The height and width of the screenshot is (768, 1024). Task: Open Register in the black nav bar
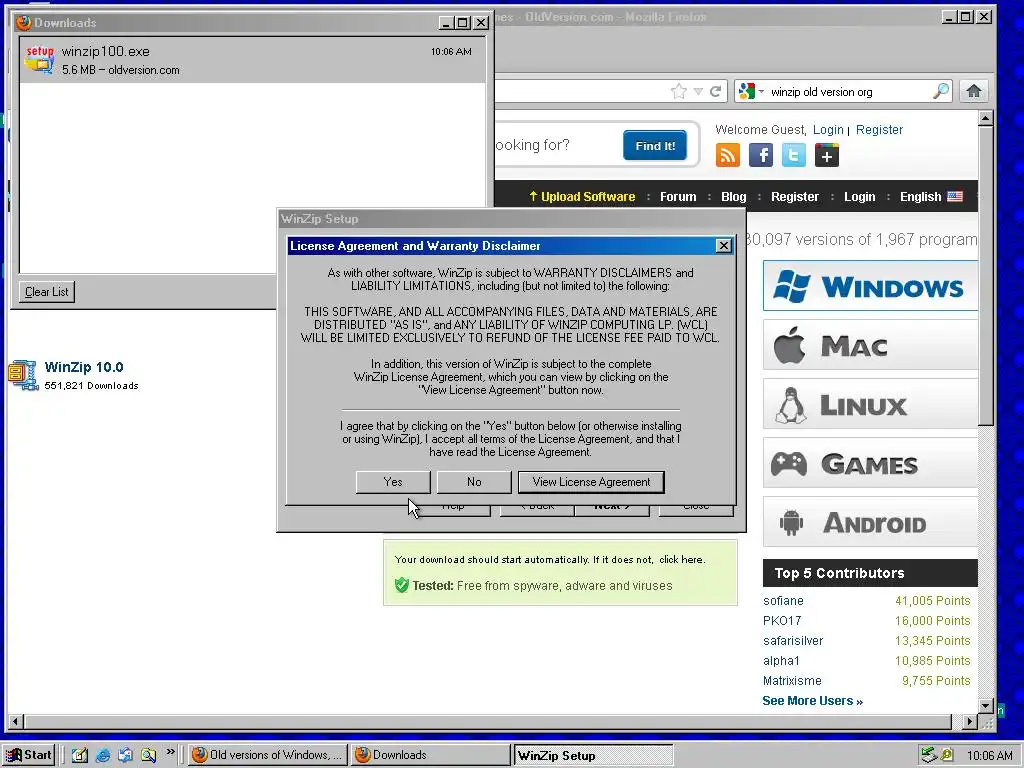794,197
